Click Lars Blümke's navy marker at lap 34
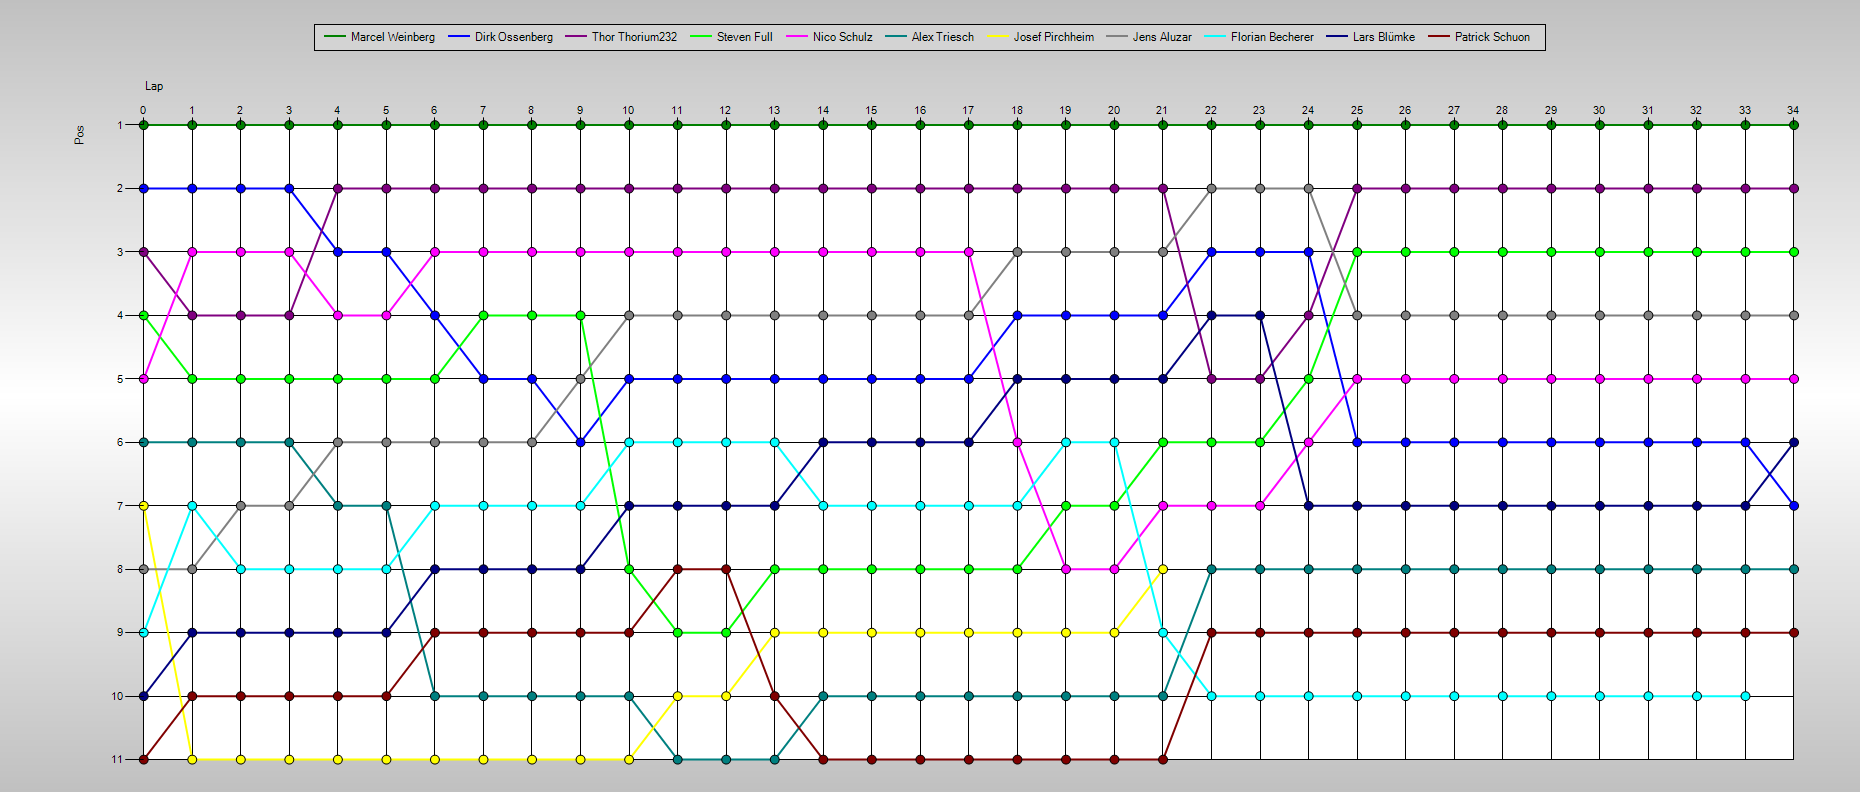 (1793, 442)
